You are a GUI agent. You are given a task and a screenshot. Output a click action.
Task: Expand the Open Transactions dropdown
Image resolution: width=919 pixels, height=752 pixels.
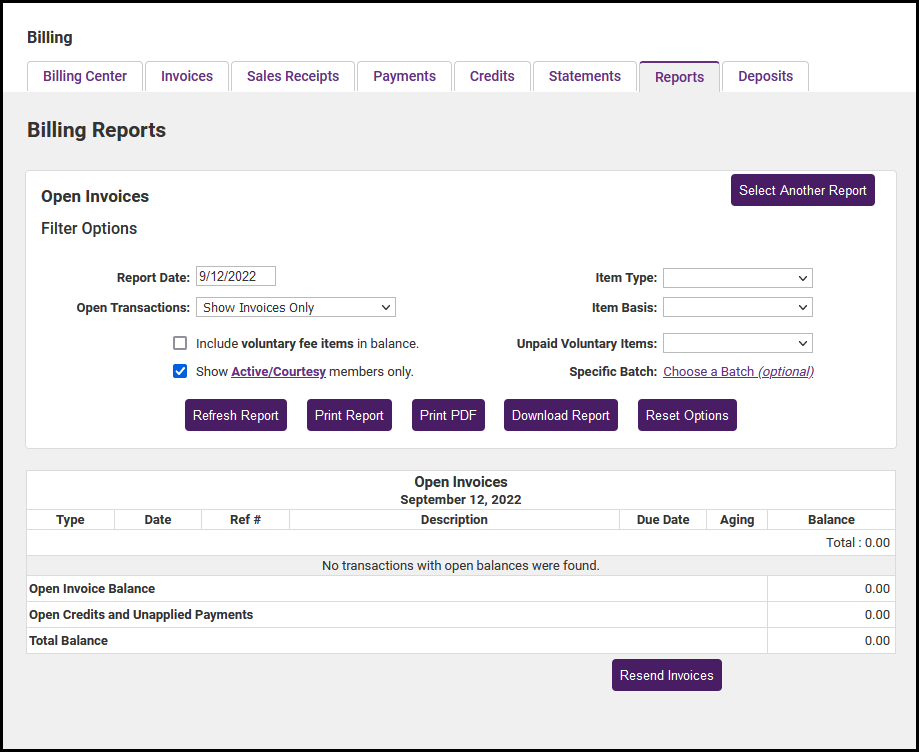point(296,308)
